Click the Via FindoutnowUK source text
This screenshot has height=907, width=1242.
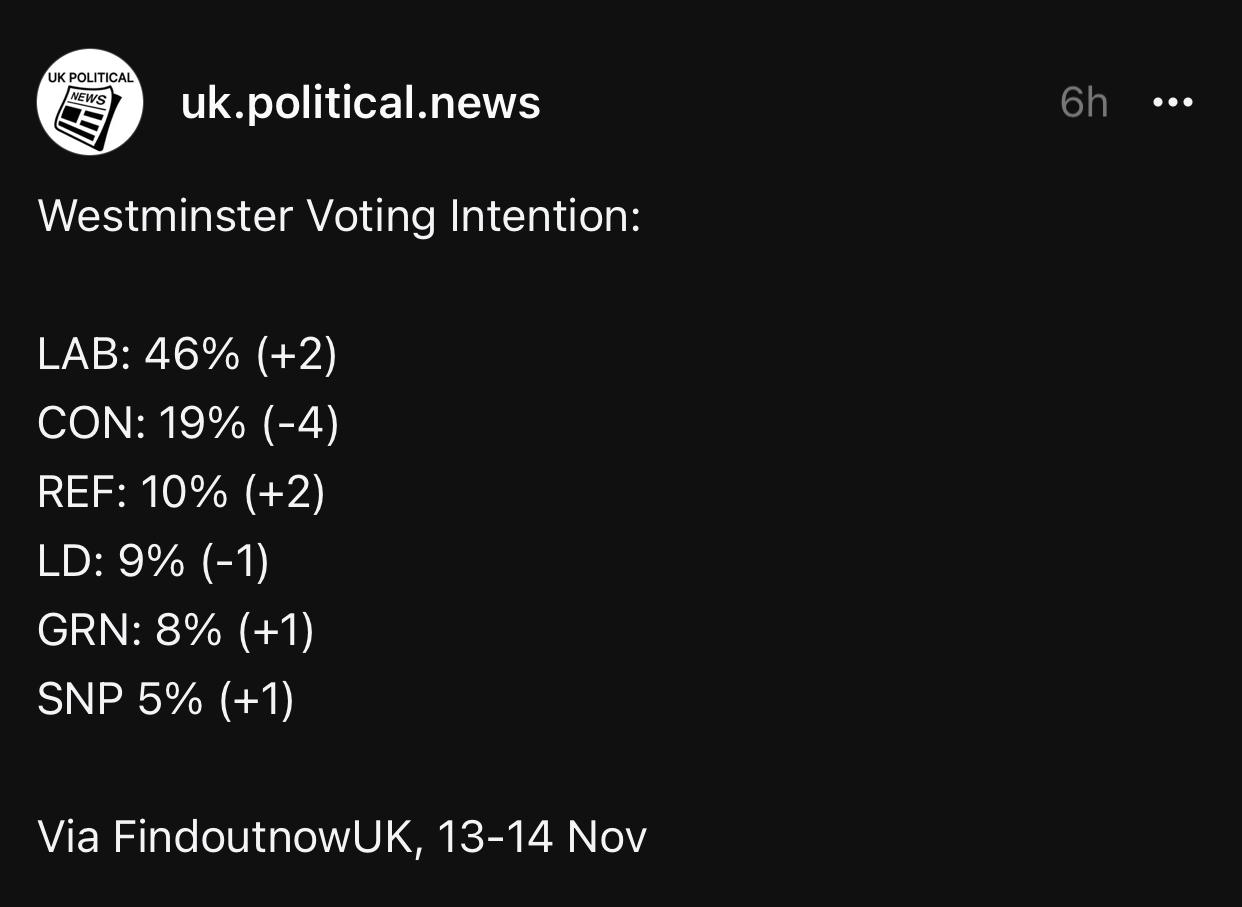coord(224,837)
